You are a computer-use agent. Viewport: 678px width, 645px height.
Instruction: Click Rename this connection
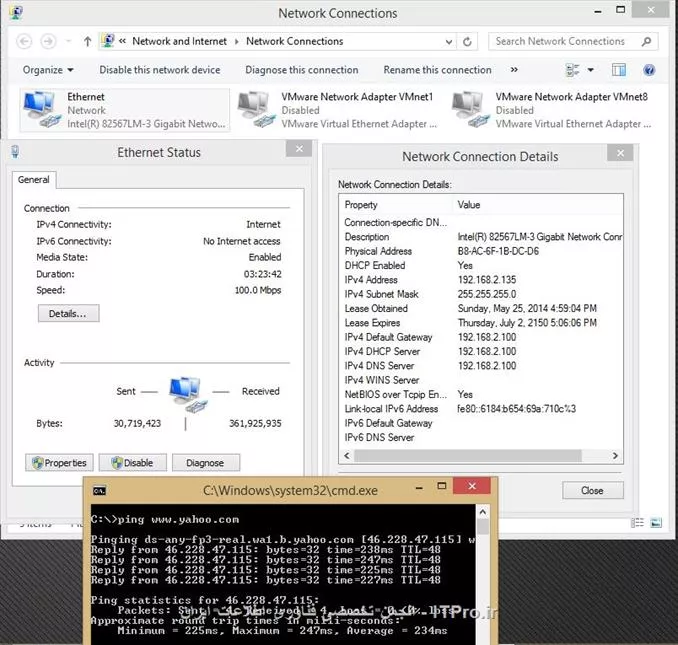click(x=437, y=70)
